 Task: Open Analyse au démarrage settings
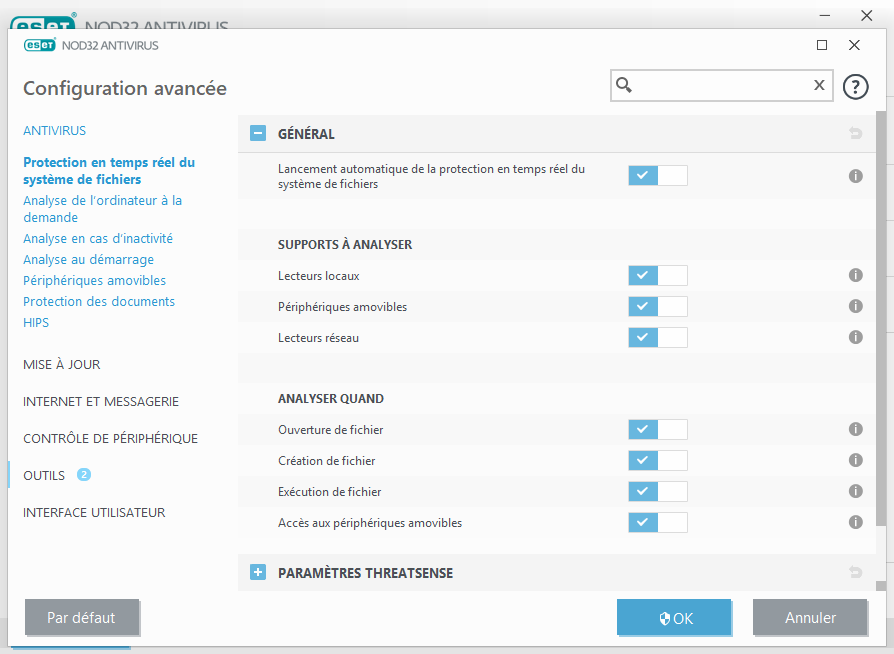pos(88,260)
